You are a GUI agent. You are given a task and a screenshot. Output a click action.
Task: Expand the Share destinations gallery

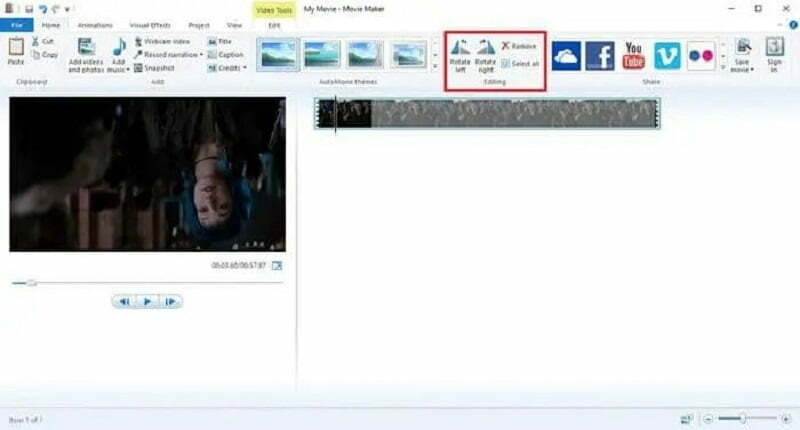coord(723,67)
